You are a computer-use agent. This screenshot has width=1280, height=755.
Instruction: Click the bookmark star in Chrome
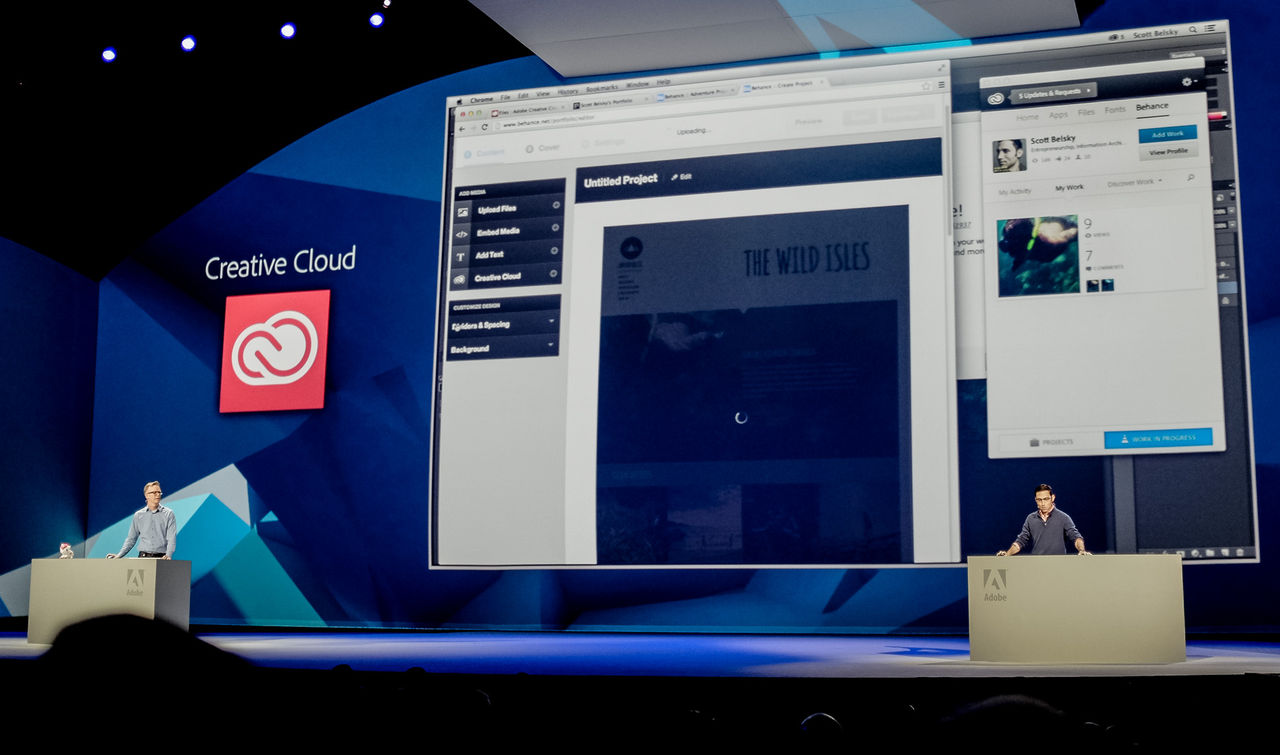(x=926, y=87)
